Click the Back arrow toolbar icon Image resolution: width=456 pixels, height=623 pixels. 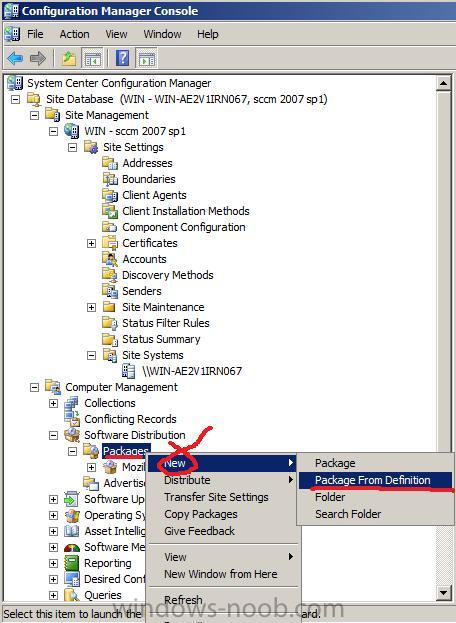15,59
